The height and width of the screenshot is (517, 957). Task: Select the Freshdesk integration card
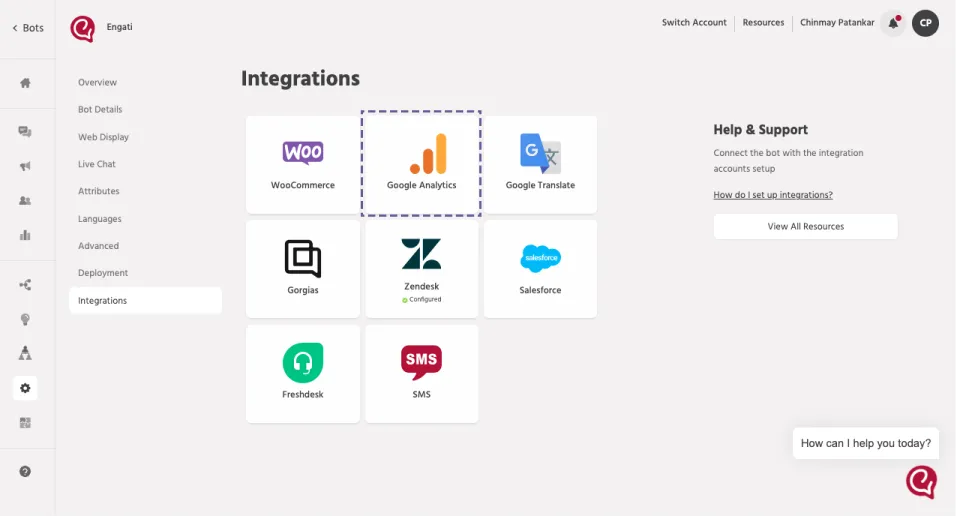click(x=303, y=374)
